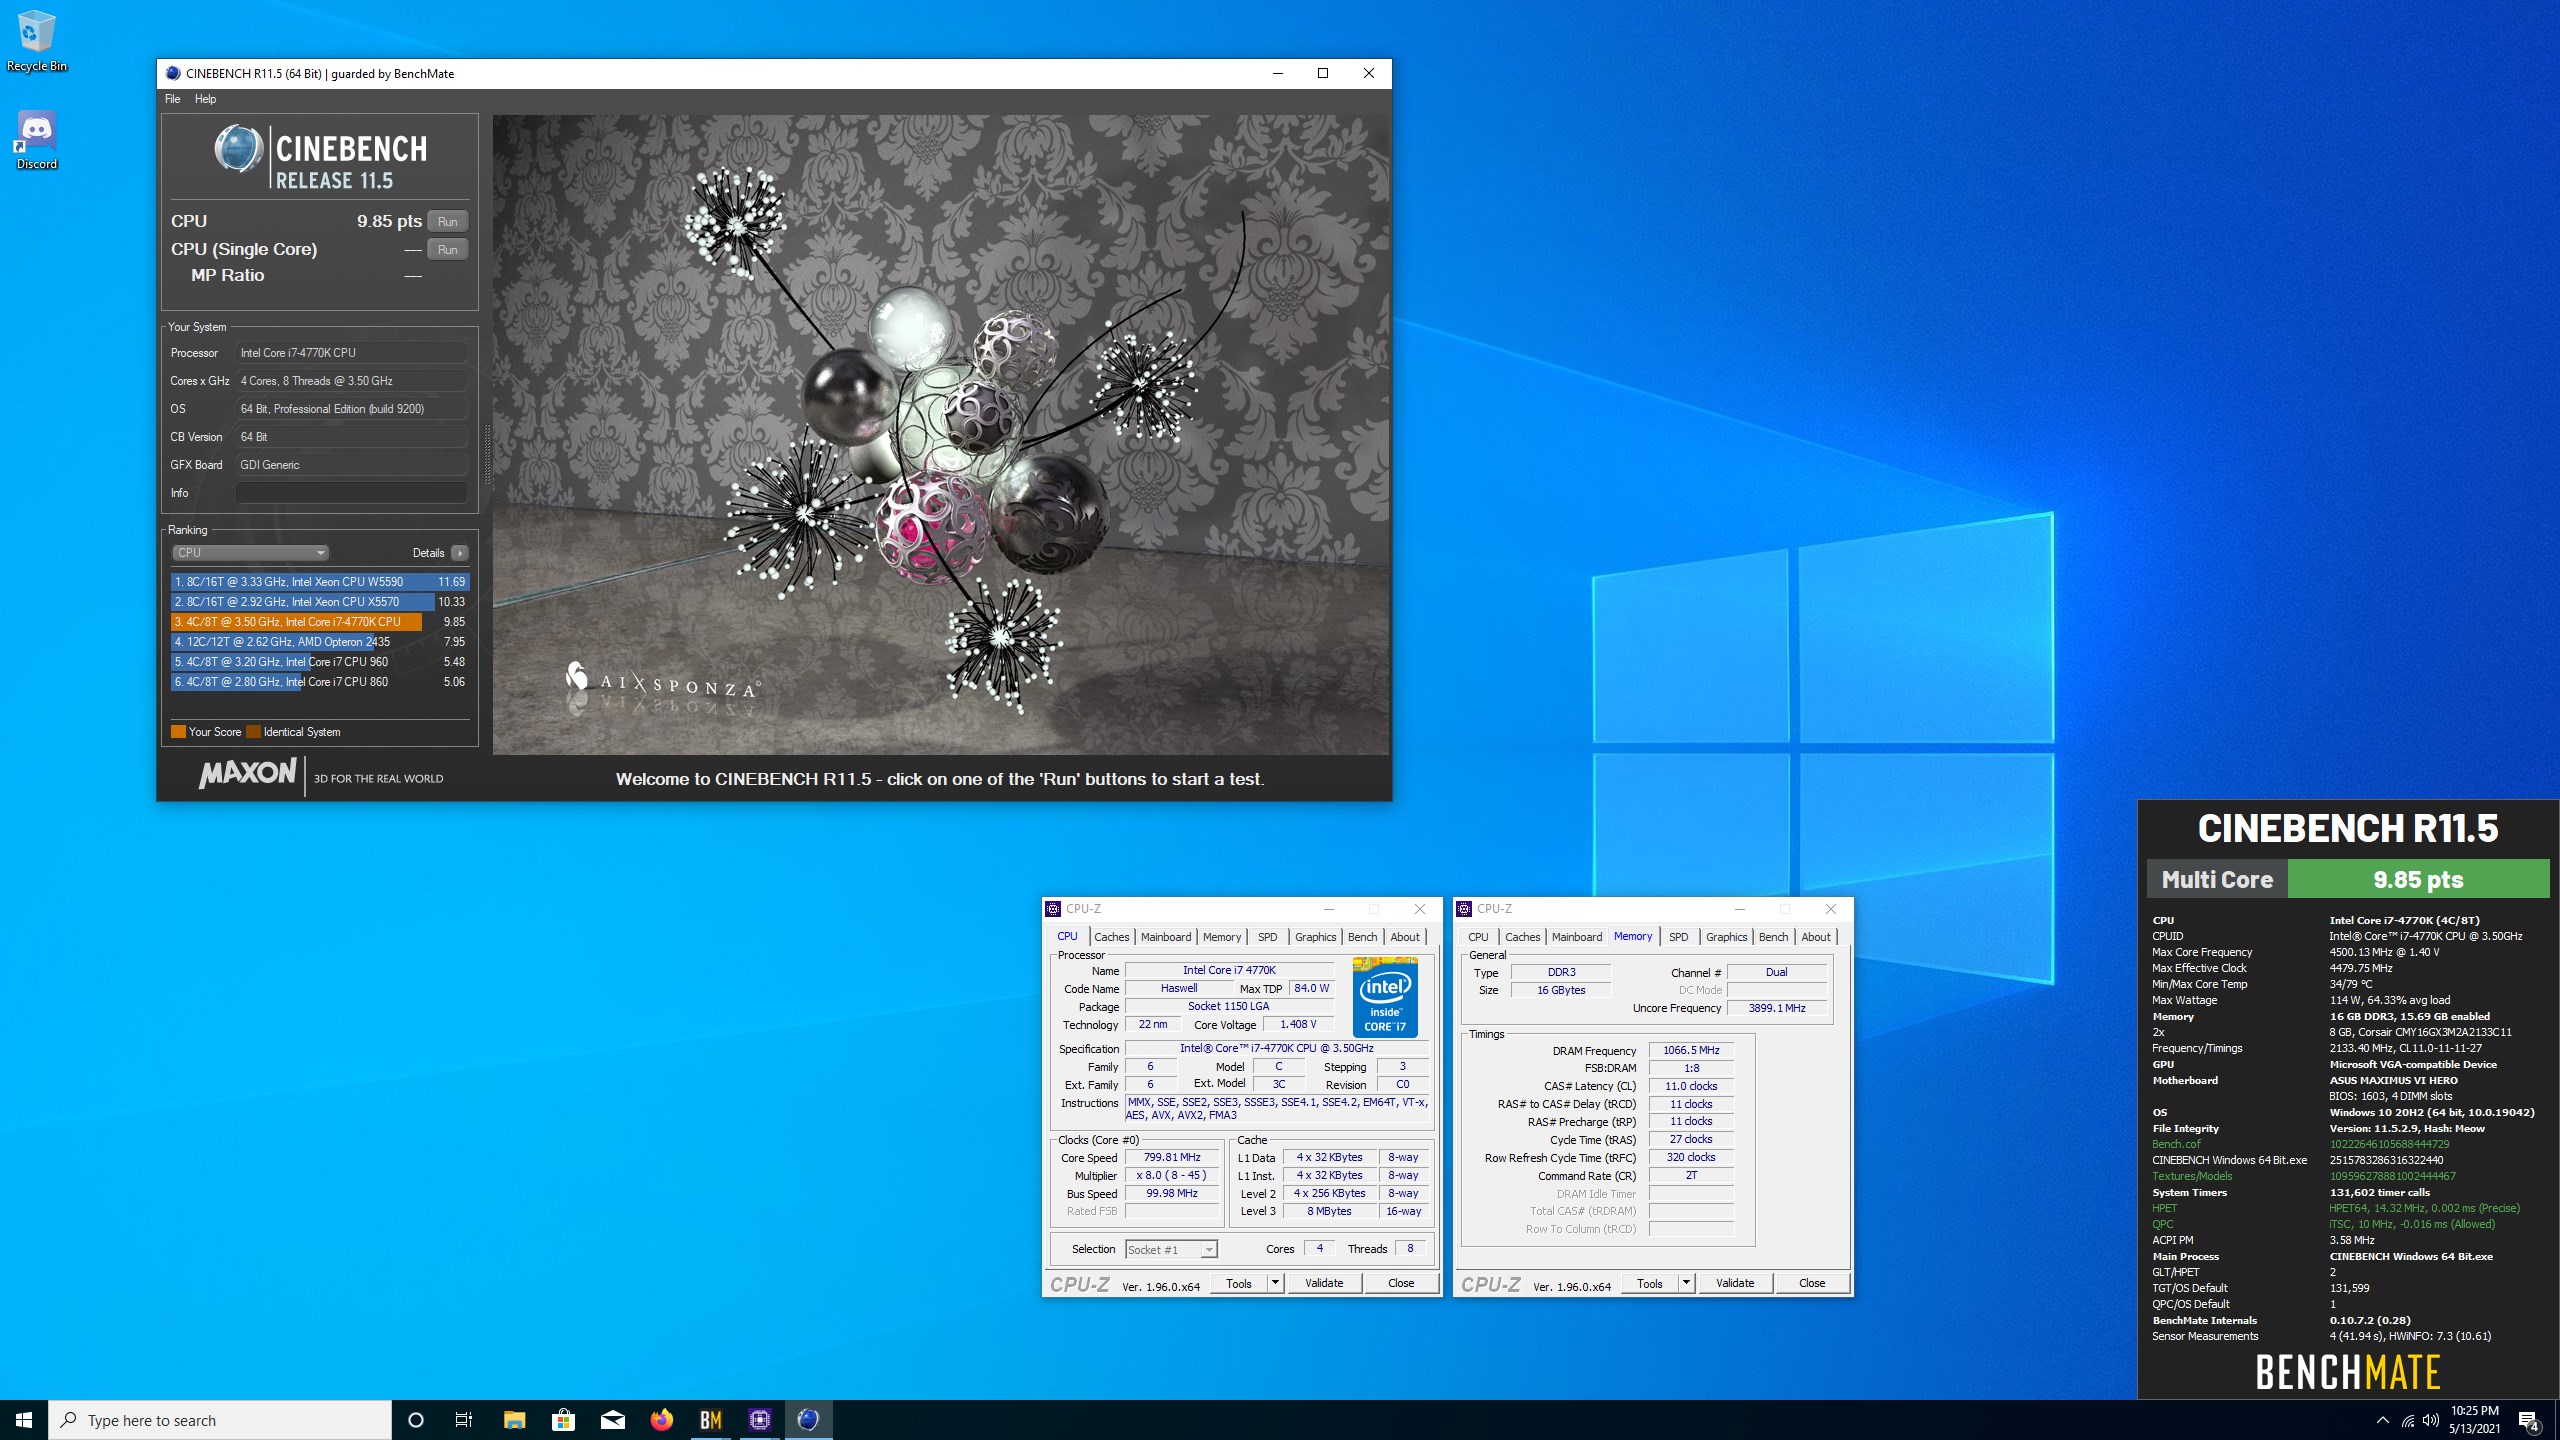Switch to BenchMate taskbar icon
Image resolution: width=2560 pixels, height=1440 pixels.
click(x=710, y=1420)
